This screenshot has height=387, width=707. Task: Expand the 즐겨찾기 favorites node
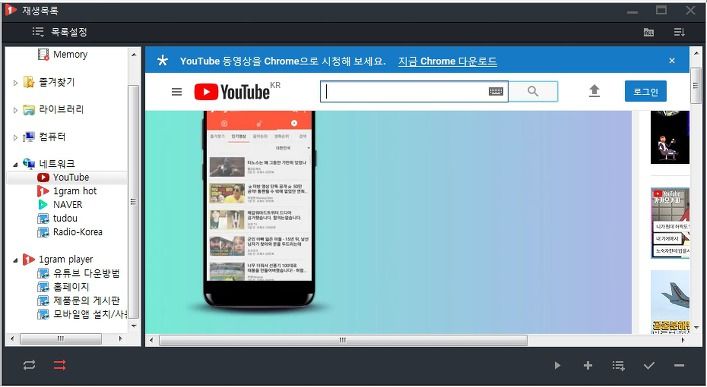[x=15, y=83]
